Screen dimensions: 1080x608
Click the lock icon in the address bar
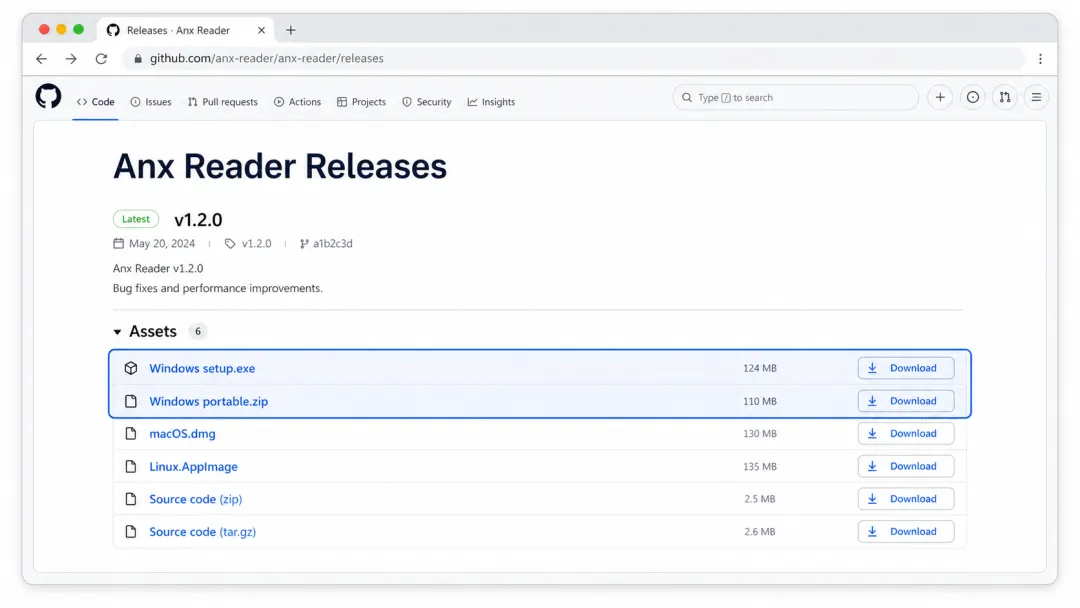pos(138,59)
